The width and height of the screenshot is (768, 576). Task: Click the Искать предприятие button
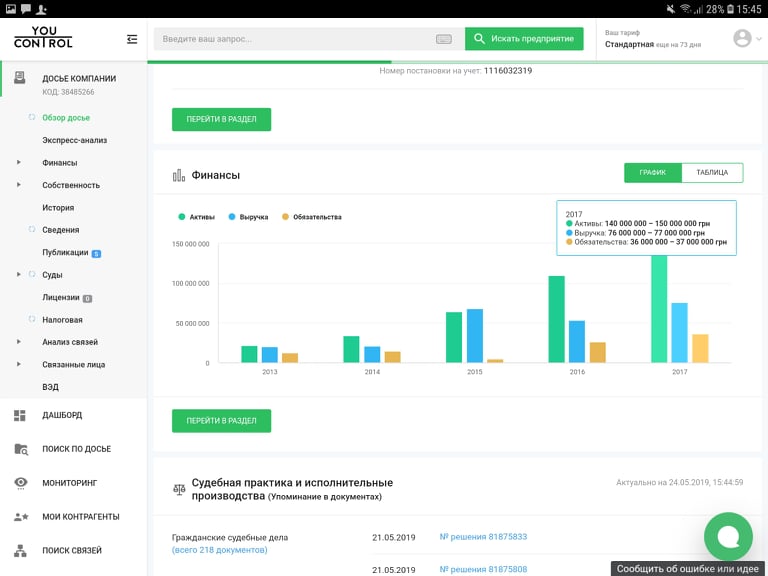(x=524, y=39)
